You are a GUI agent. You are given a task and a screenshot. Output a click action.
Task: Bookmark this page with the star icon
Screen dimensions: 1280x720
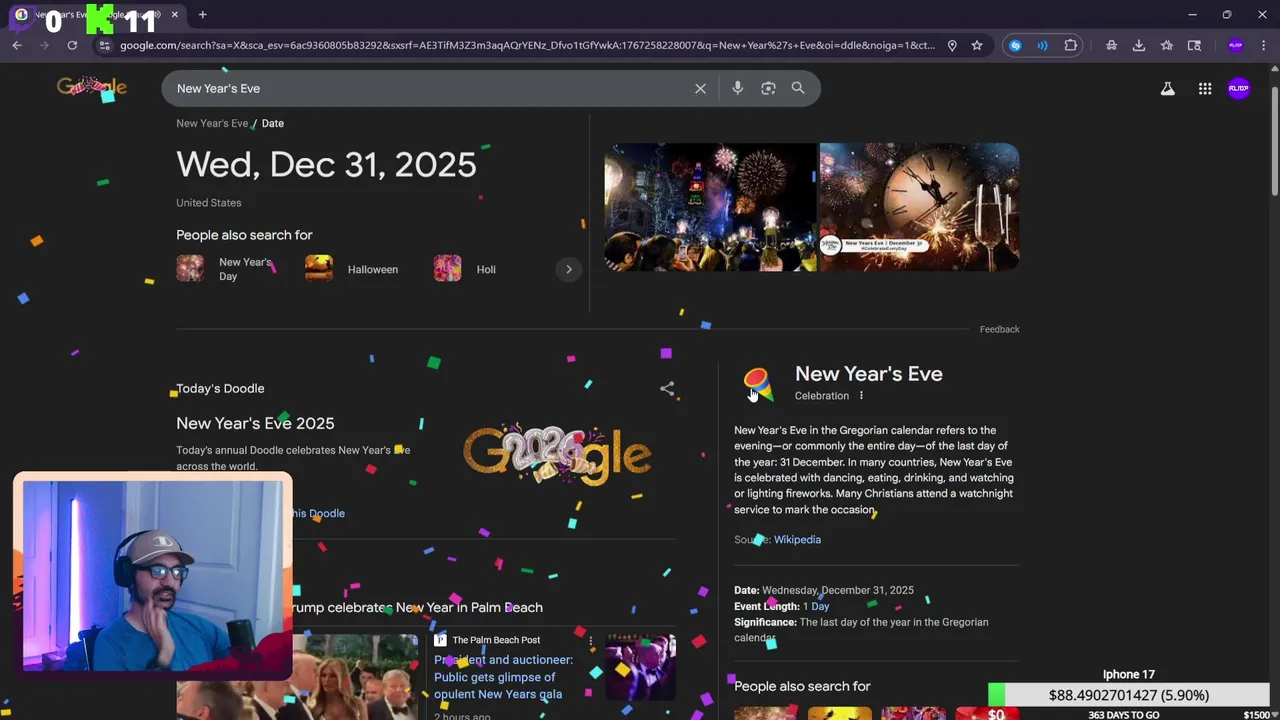point(977,45)
